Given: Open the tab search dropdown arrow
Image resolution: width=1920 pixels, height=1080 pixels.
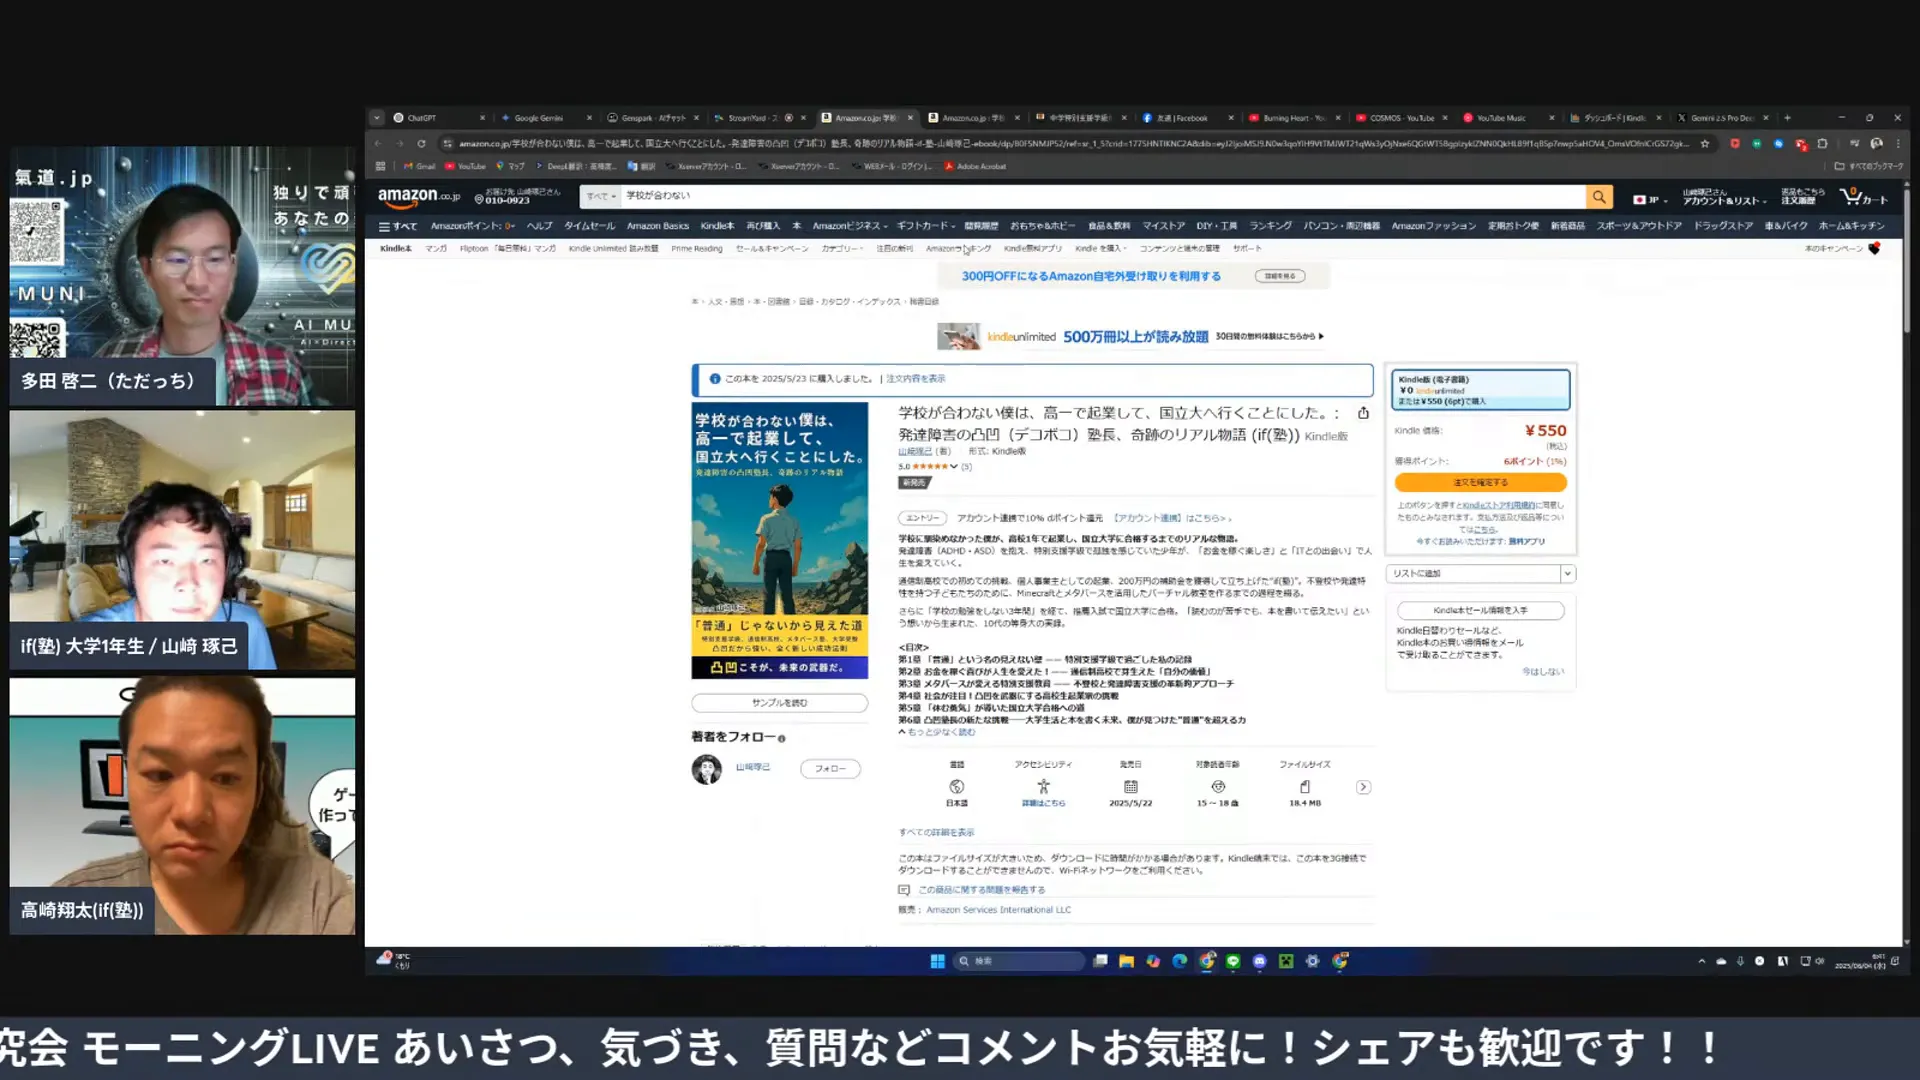Looking at the screenshot, I should [x=377, y=118].
